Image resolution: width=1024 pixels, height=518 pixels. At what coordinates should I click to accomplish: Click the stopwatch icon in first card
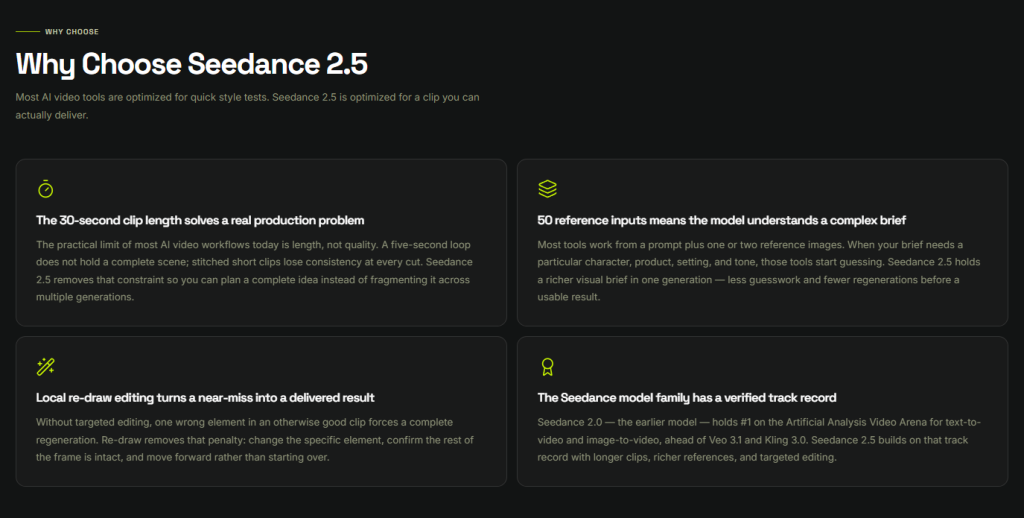[x=45, y=189]
